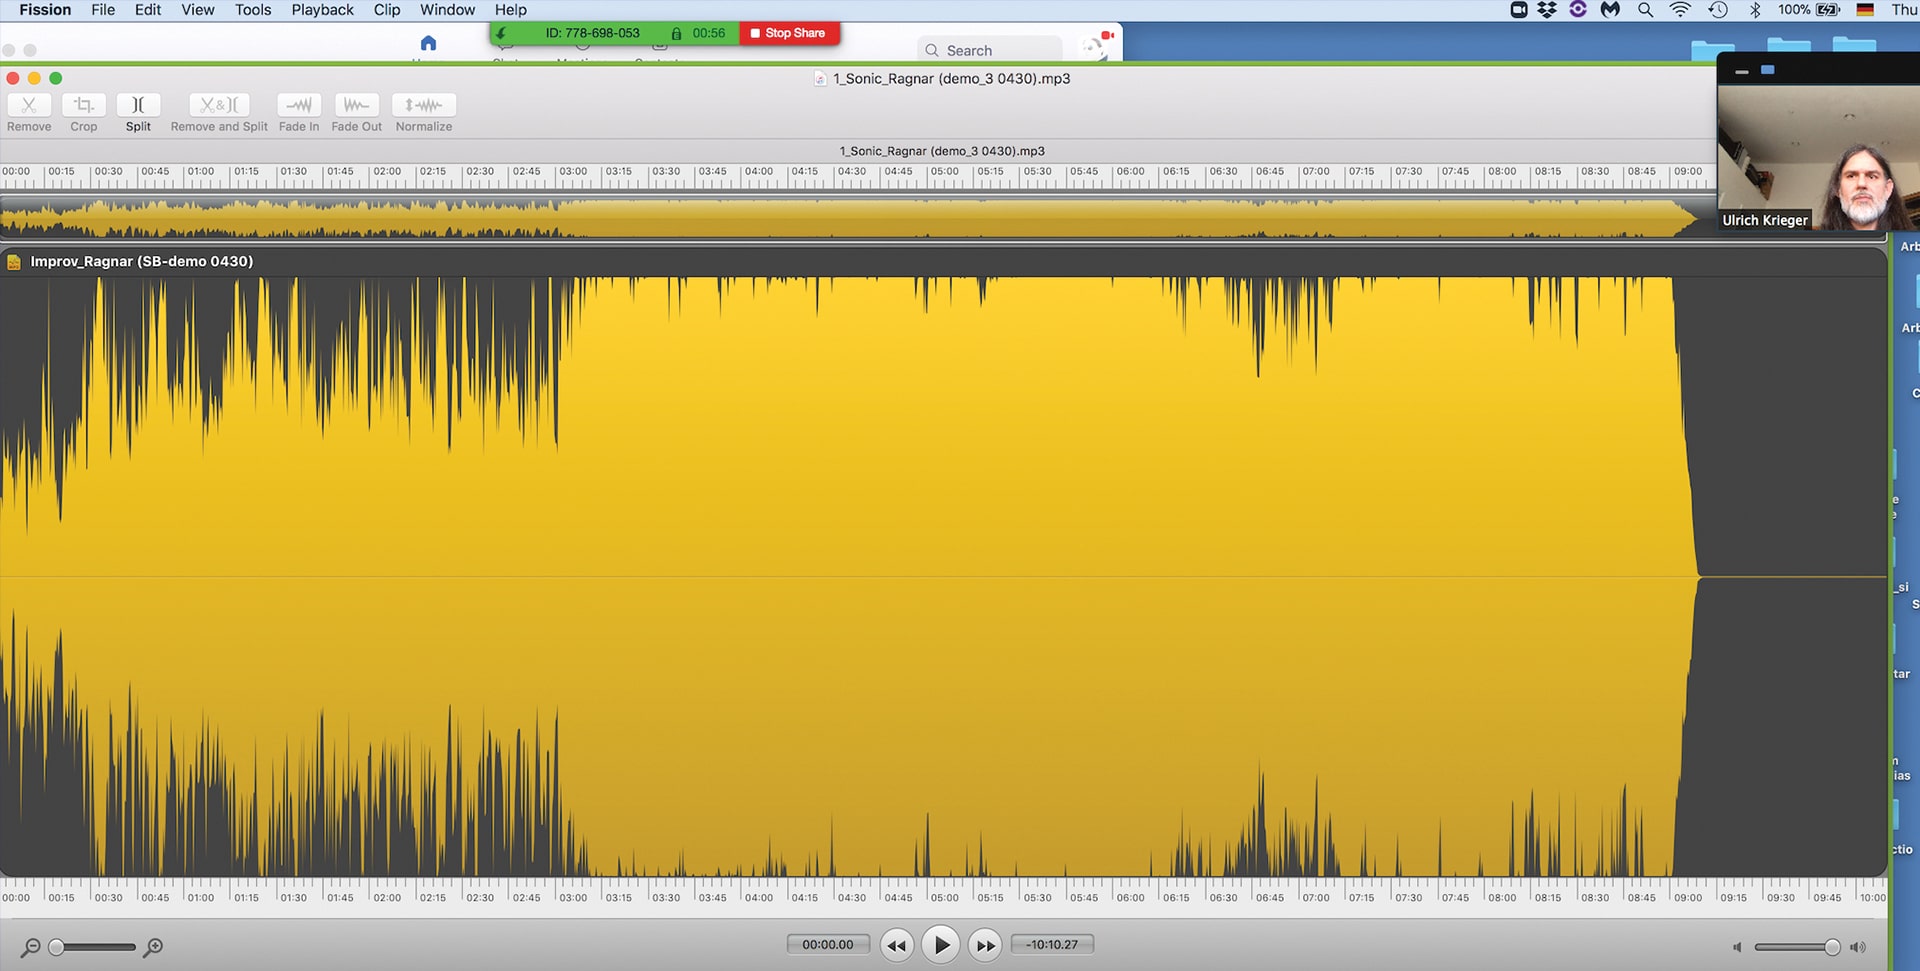Apply Fade In effect
Viewport: 1920px width, 971px height.
coord(299,105)
